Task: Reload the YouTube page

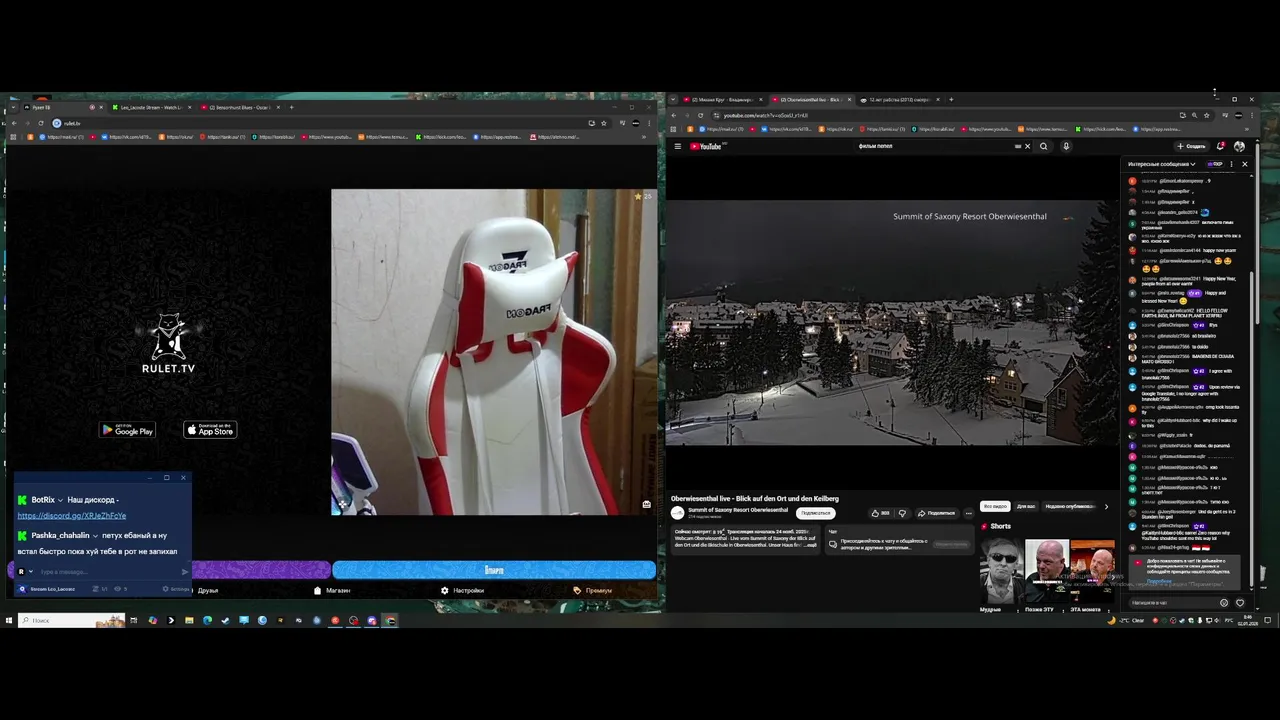Action: tap(701, 115)
